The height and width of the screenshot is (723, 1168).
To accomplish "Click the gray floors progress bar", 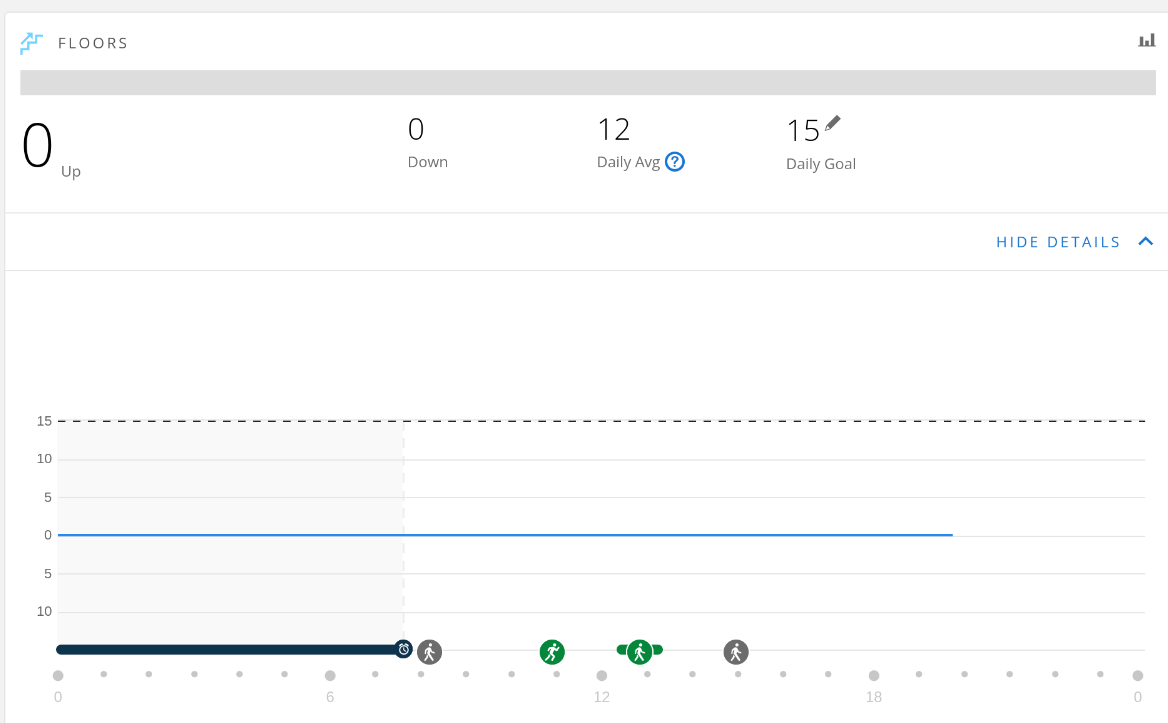I will coord(588,83).
